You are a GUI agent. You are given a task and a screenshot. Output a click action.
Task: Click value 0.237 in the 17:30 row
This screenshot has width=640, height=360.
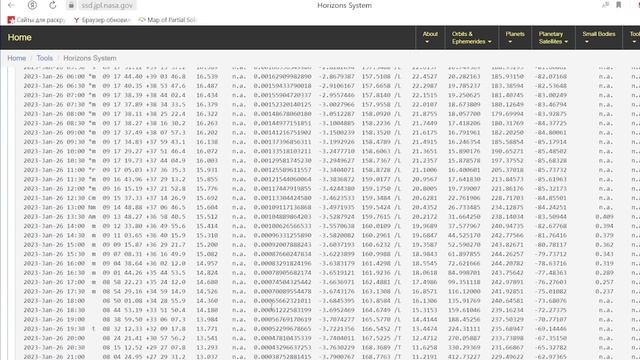604,291
